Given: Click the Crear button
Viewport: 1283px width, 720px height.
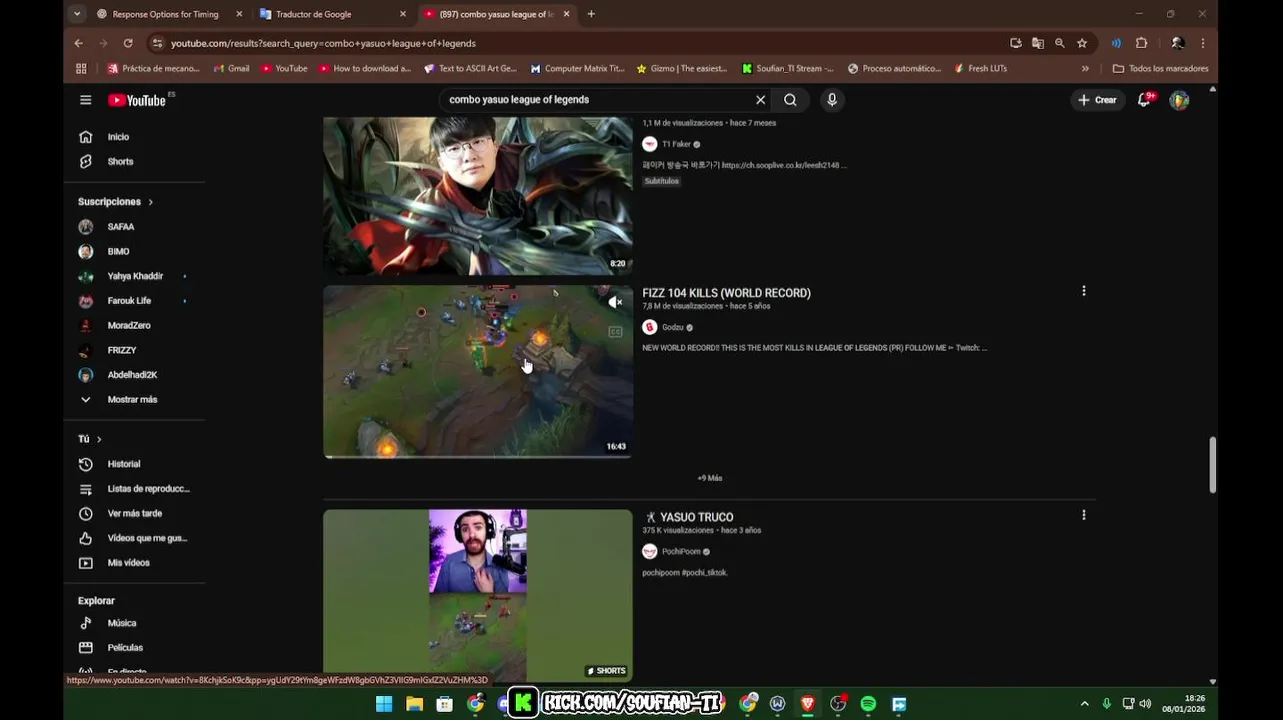Looking at the screenshot, I should (x=1097, y=100).
